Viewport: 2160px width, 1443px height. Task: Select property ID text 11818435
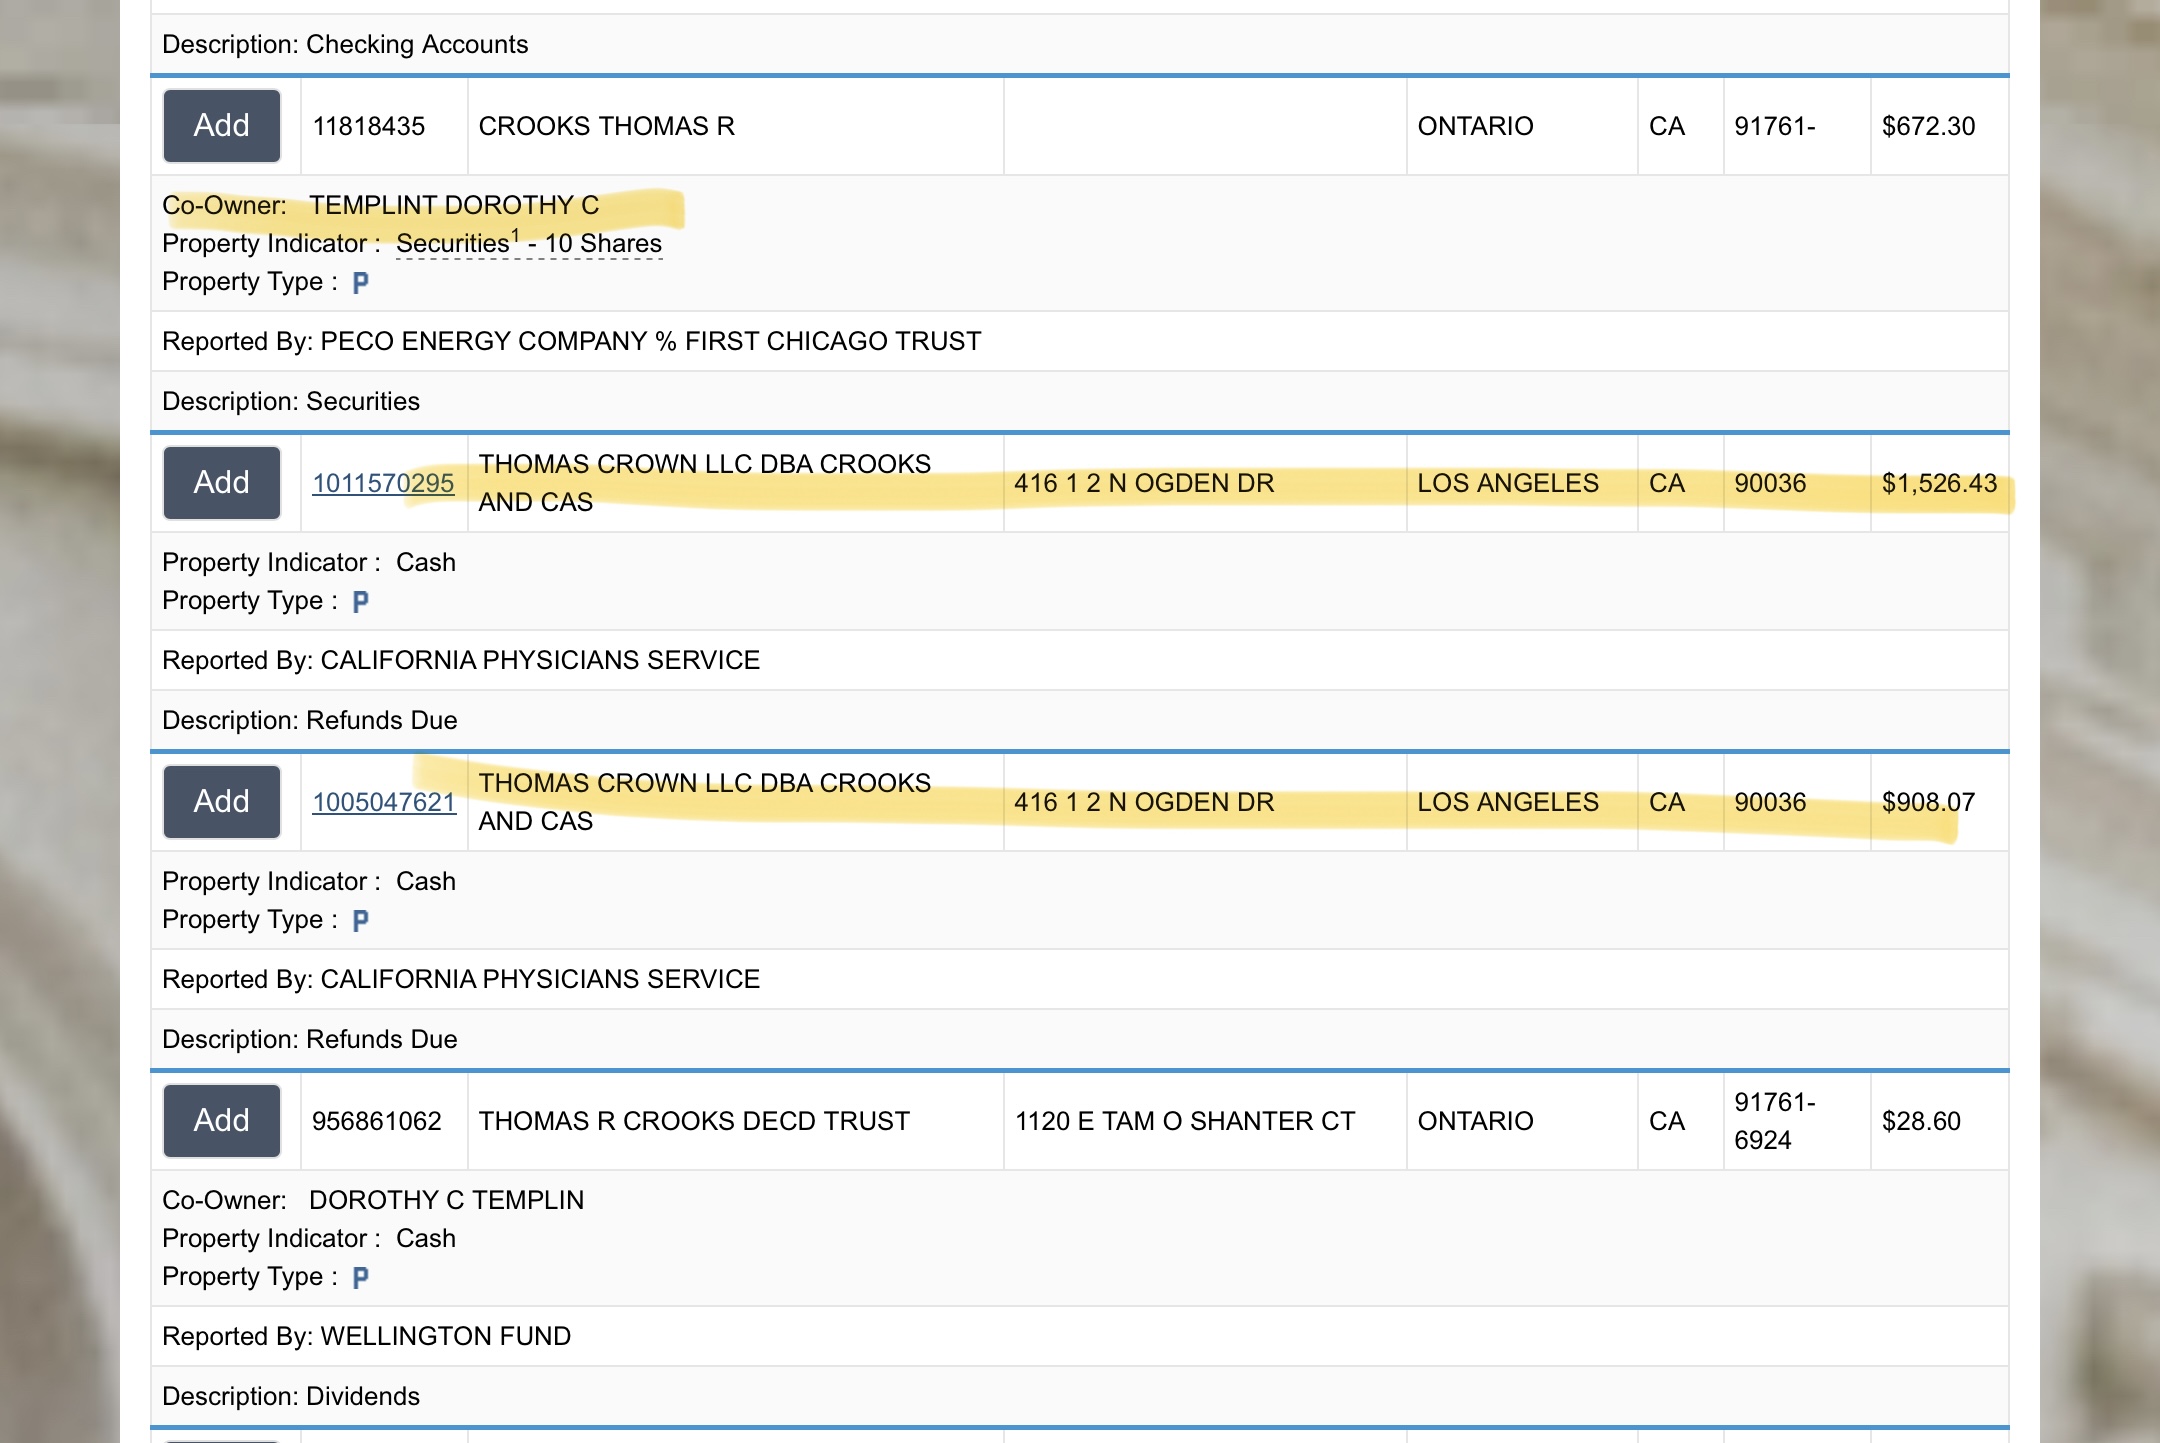click(x=369, y=126)
